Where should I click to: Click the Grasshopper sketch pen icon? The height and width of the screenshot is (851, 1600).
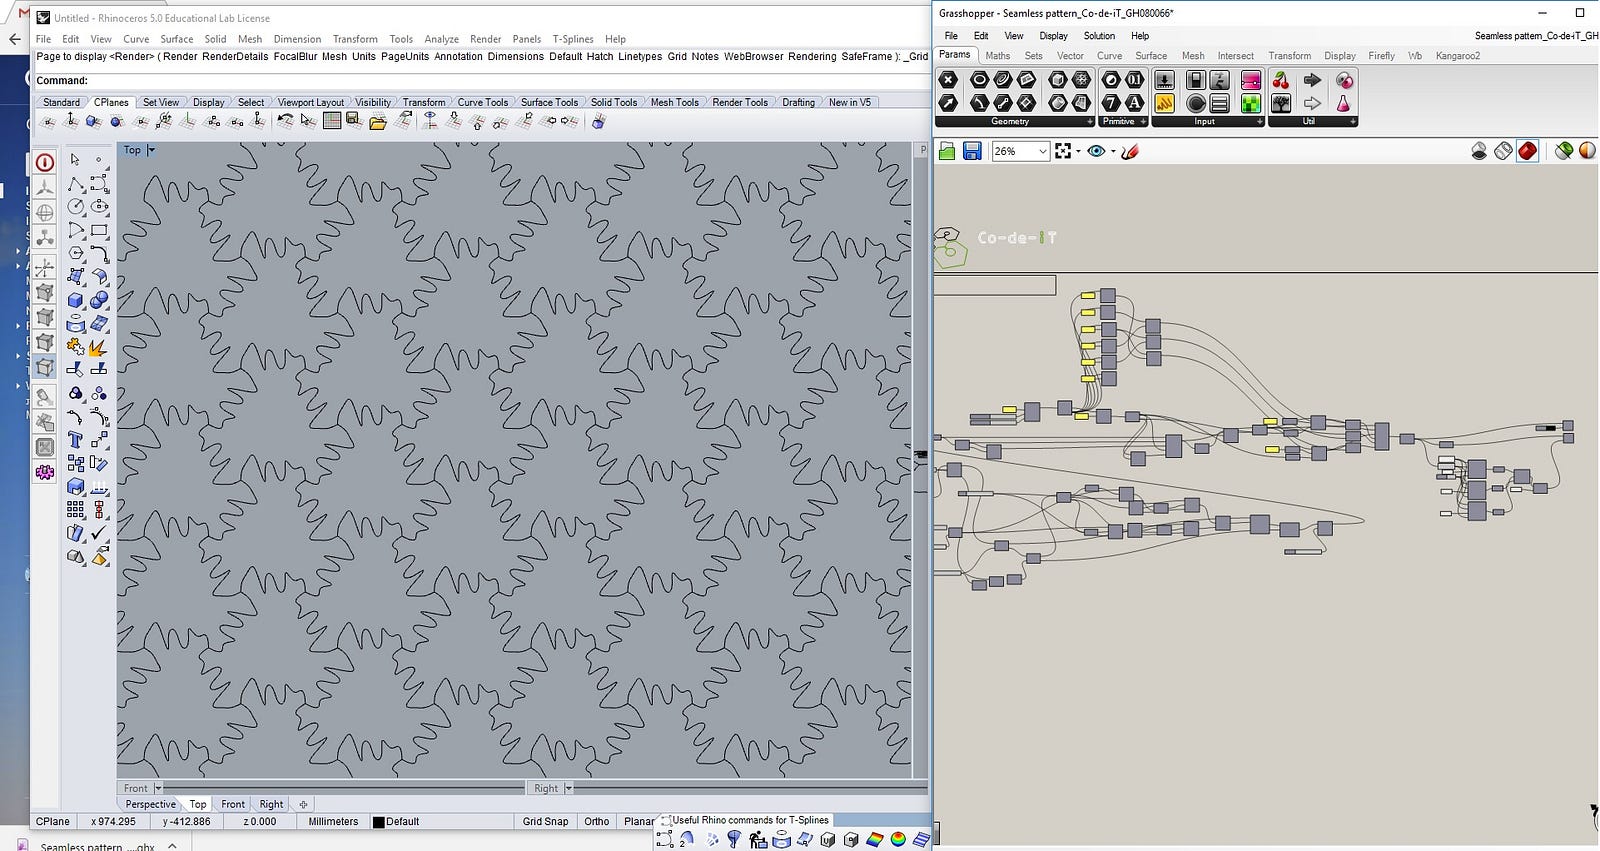pos(1130,151)
